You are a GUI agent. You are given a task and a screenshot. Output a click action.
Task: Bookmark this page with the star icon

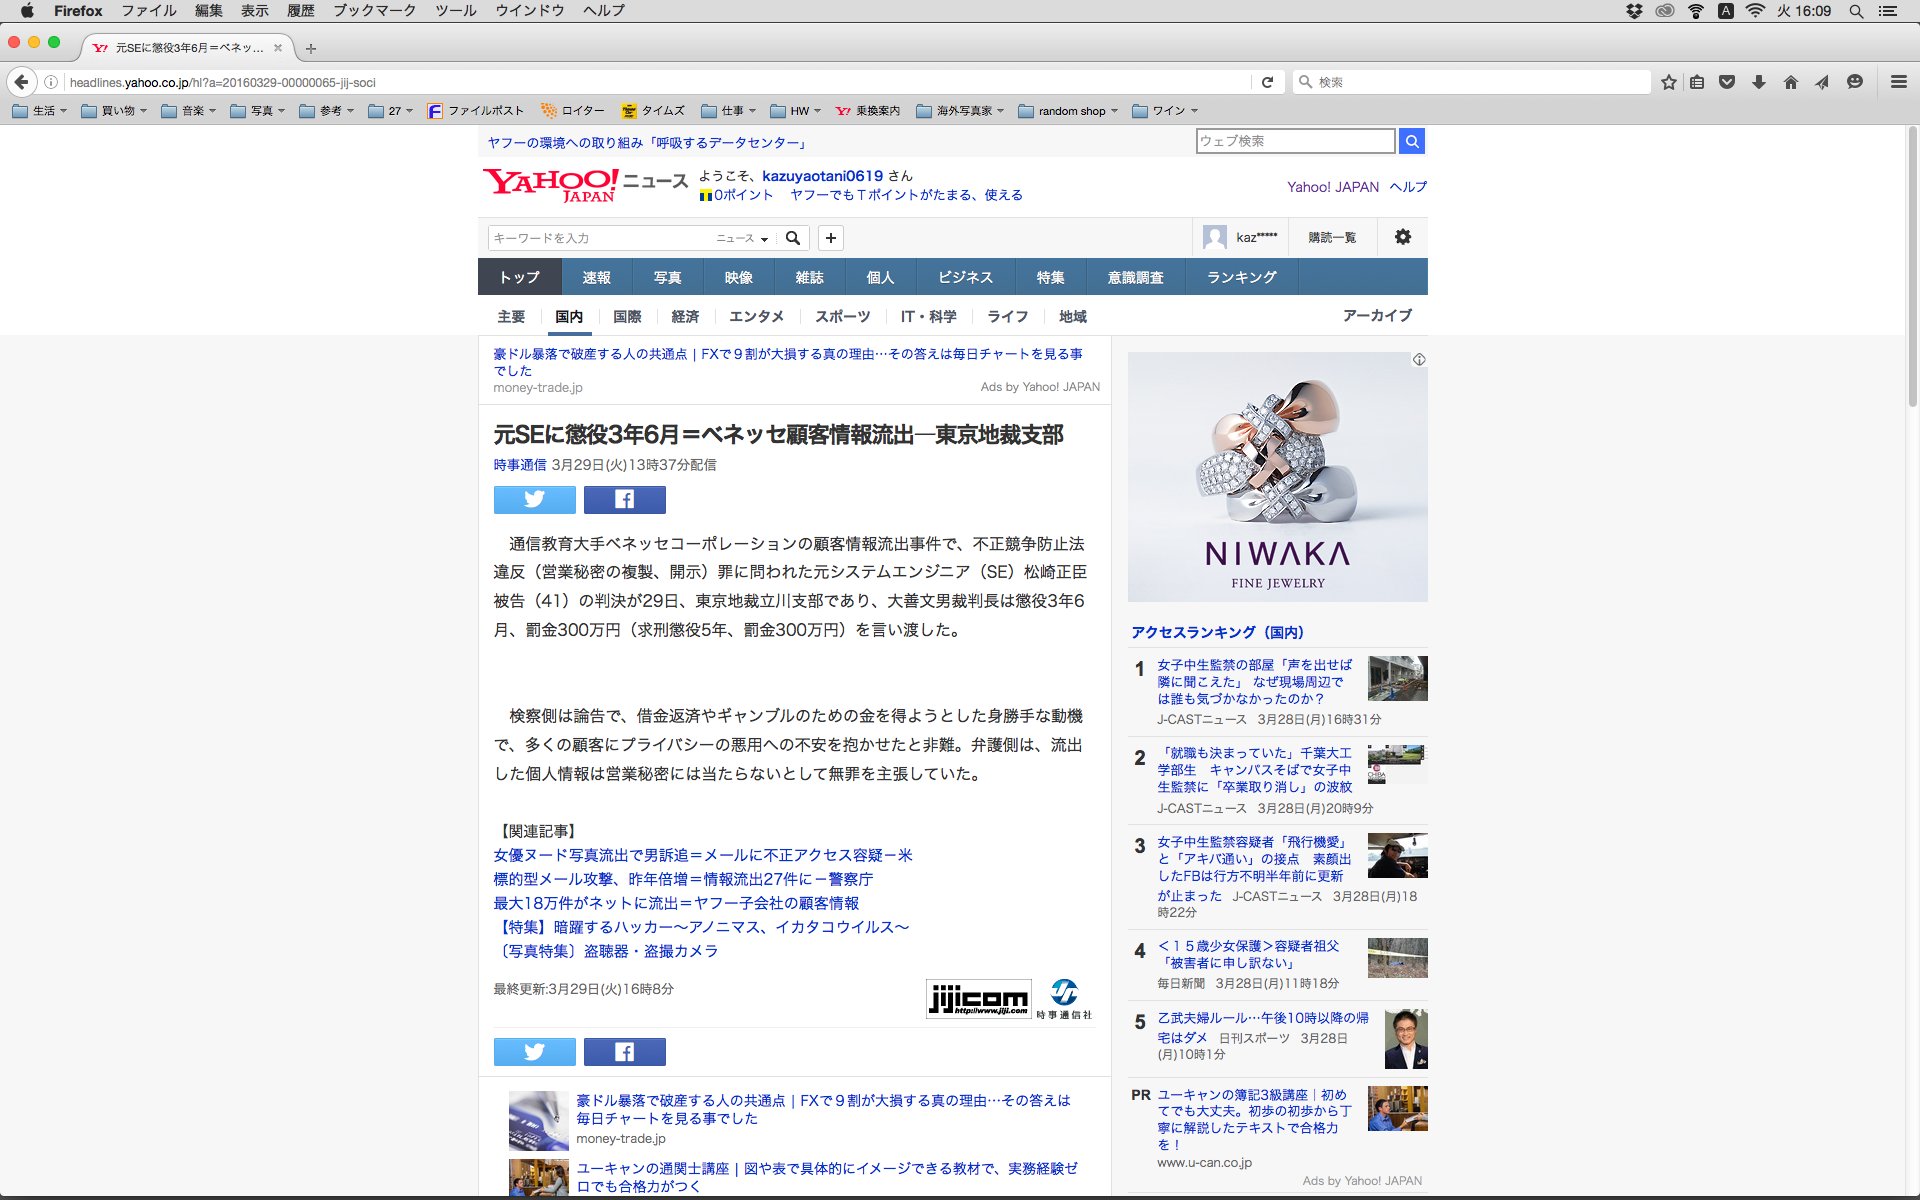1668,82
